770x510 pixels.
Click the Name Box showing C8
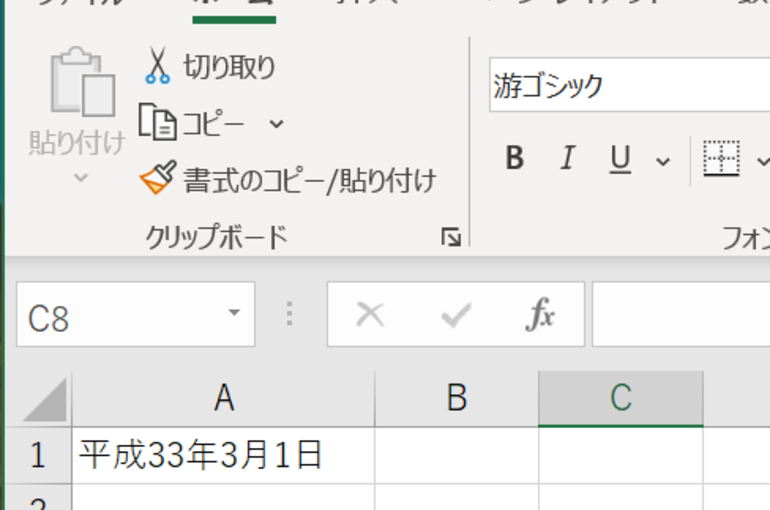[136, 314]
